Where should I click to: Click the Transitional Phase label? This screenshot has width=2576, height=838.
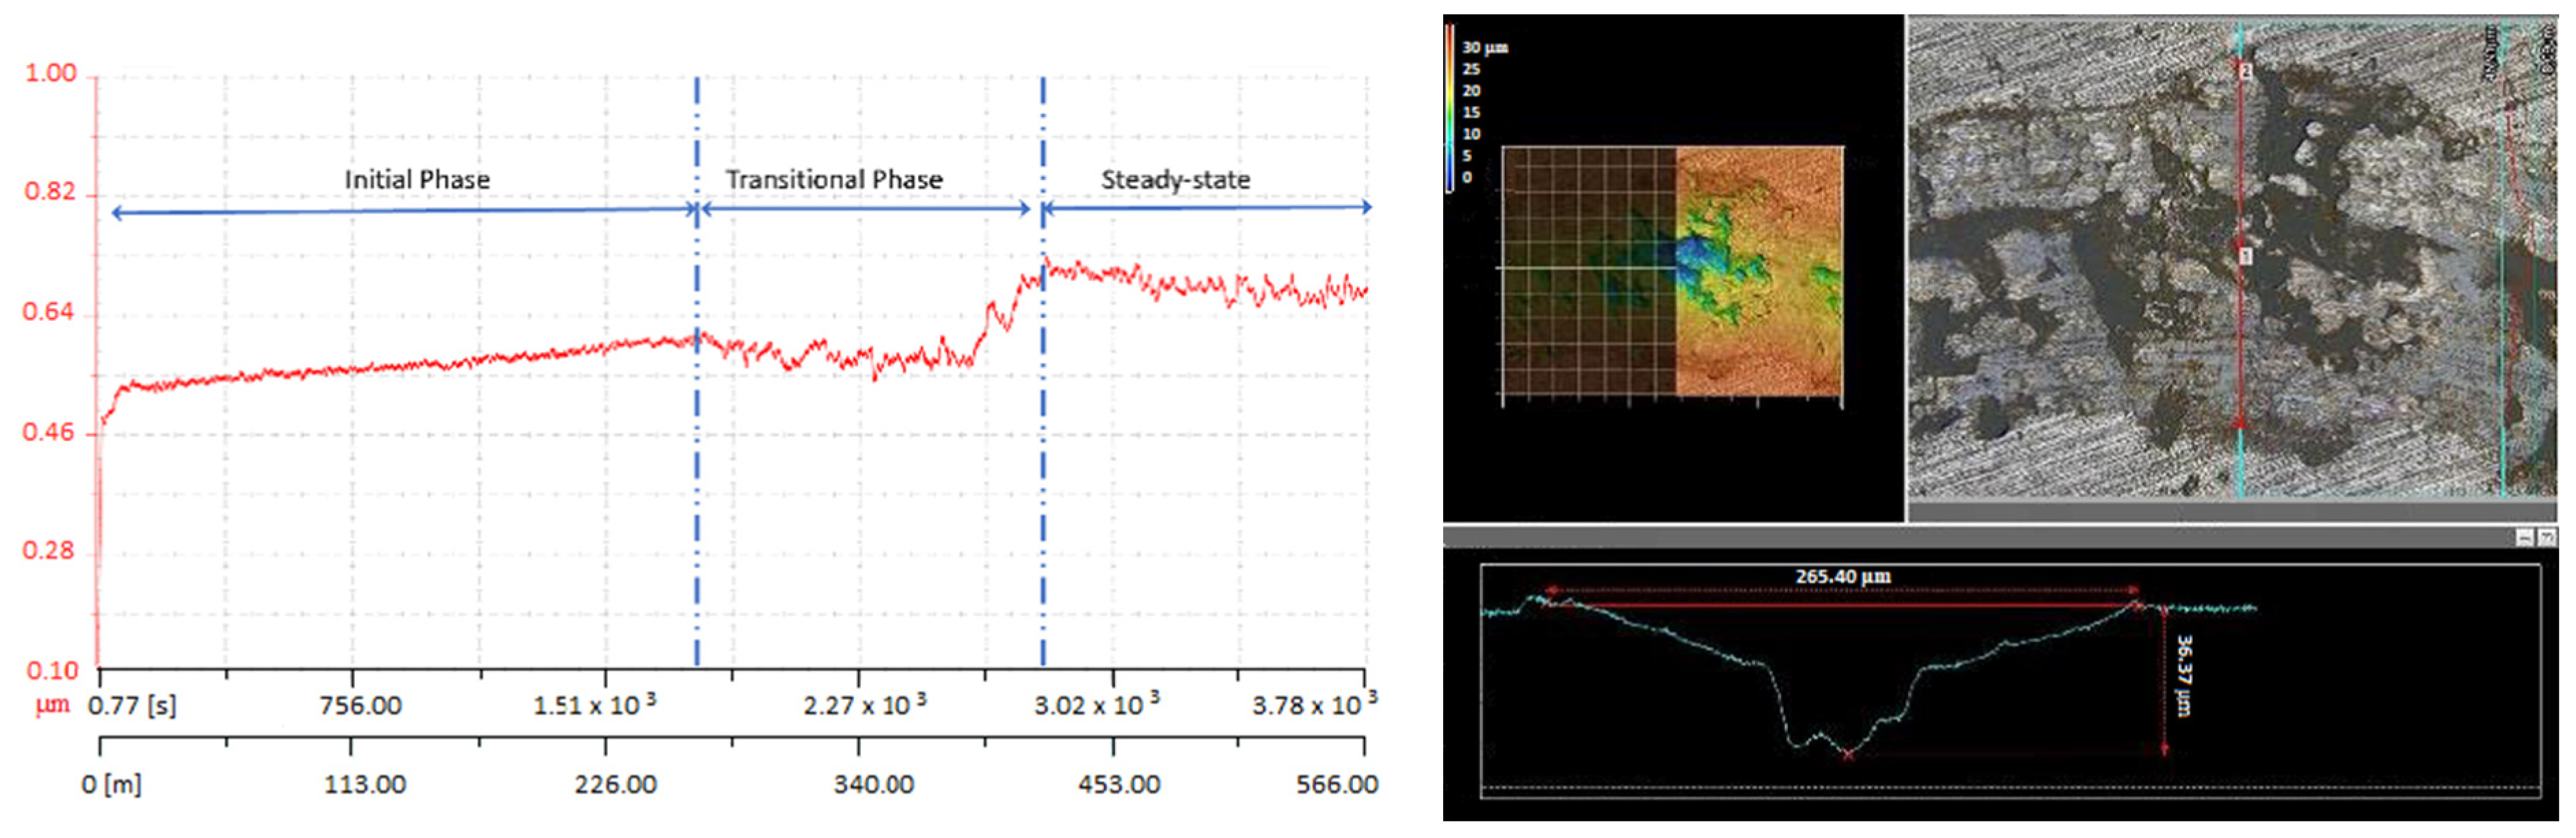pos(833,180)
